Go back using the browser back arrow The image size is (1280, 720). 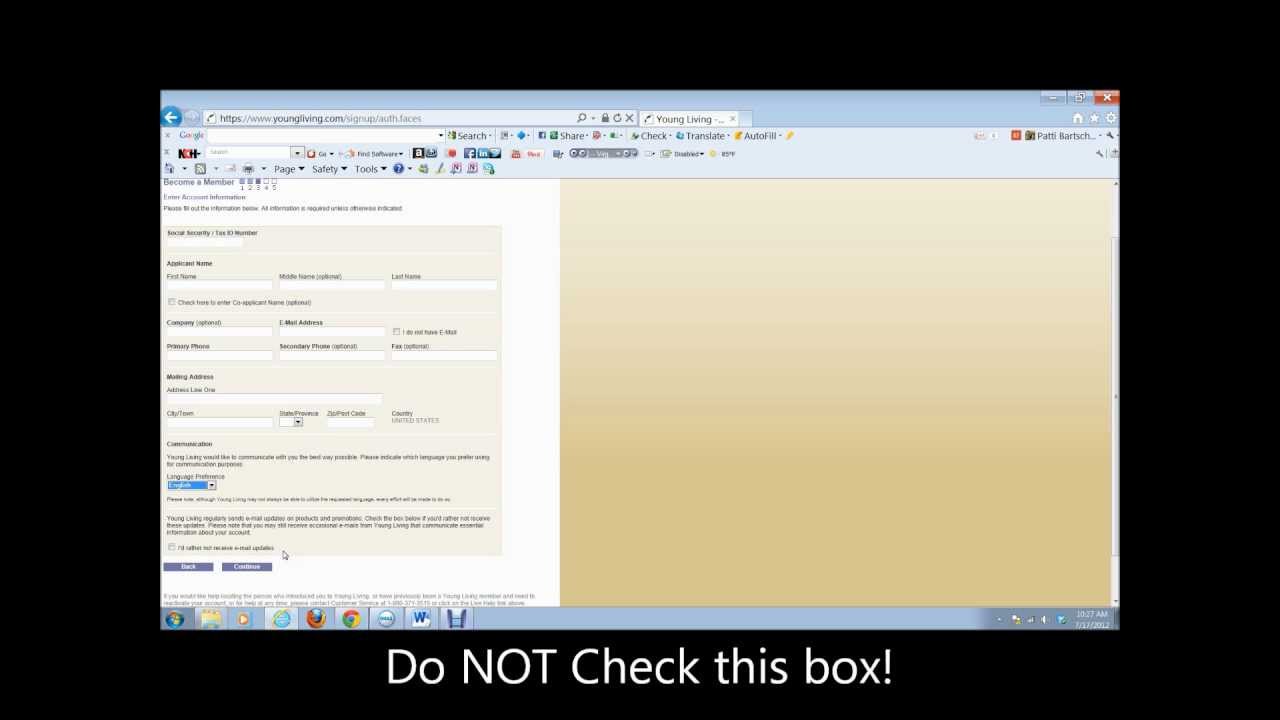coord(171,117)
